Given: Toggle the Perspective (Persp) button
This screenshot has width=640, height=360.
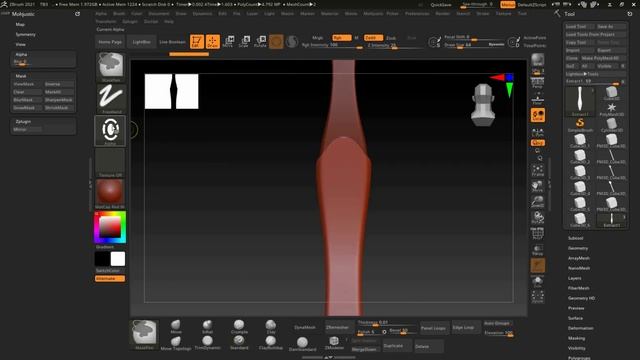Looking at the screenshot, I should (x=538, y=83).
